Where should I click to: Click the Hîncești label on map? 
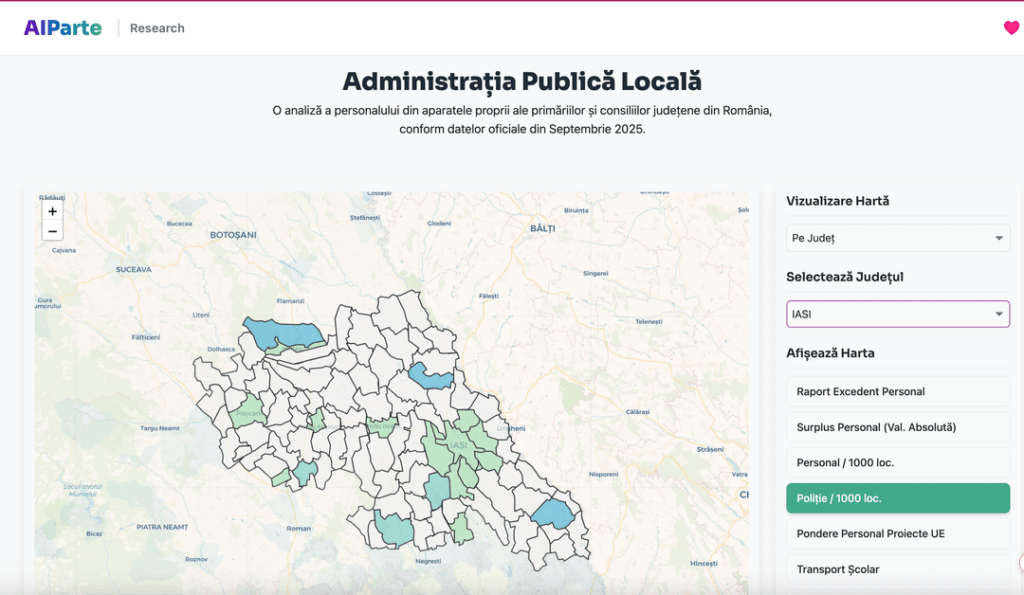pos(703,563)
